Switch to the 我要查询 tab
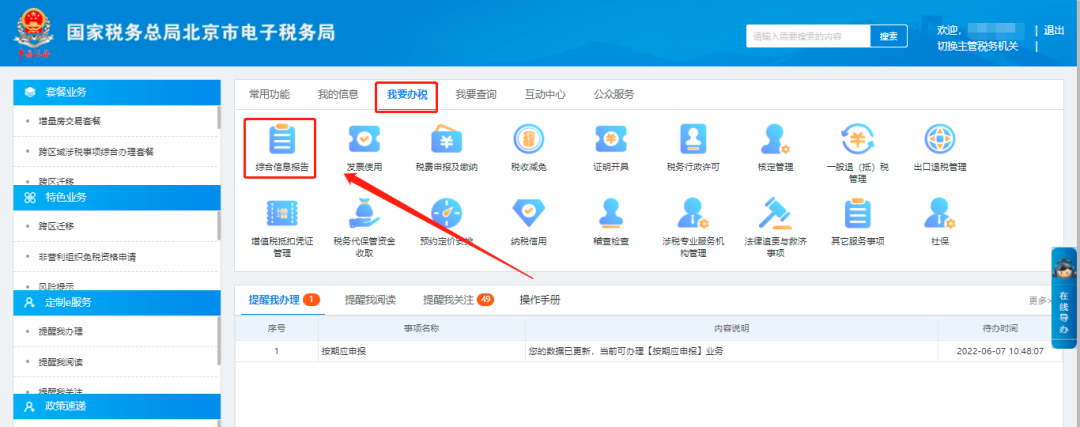This screenshot has width=1080, height=427. coord(476,94)
